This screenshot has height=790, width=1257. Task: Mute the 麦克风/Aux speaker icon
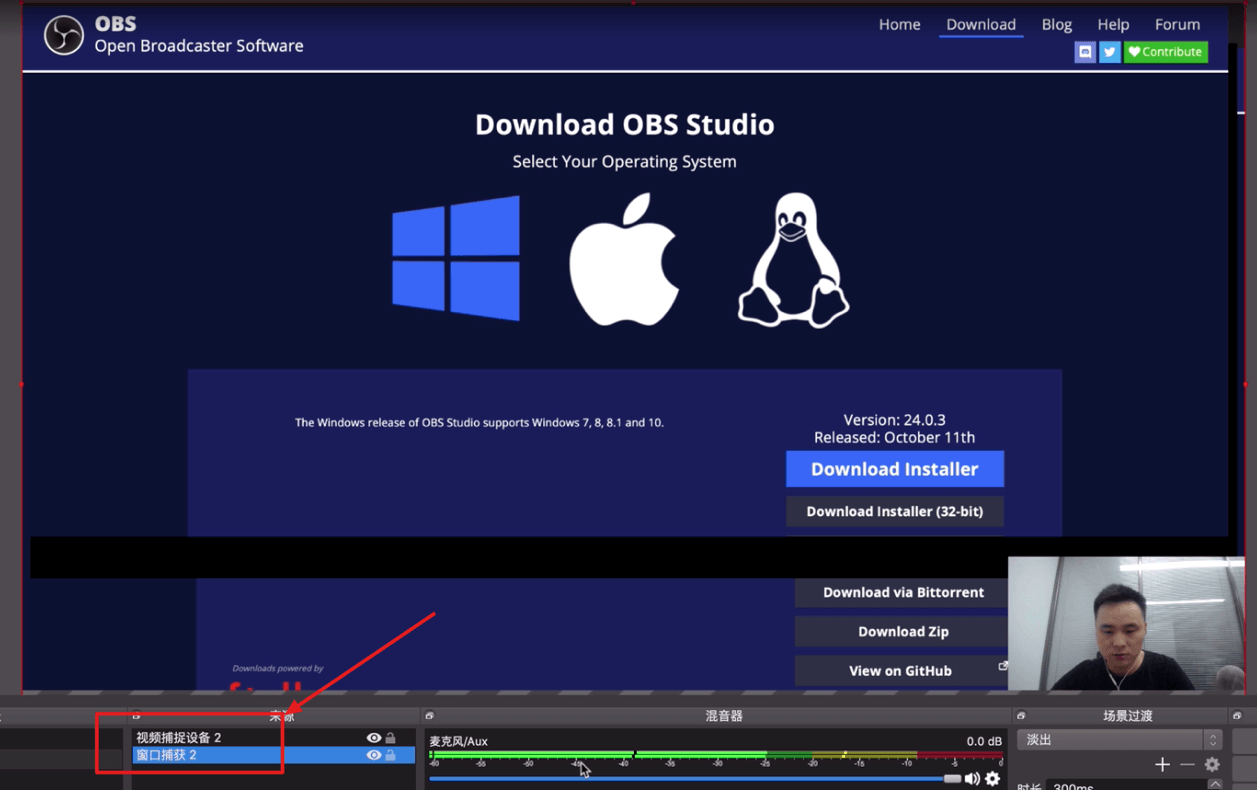click(972, 779)
